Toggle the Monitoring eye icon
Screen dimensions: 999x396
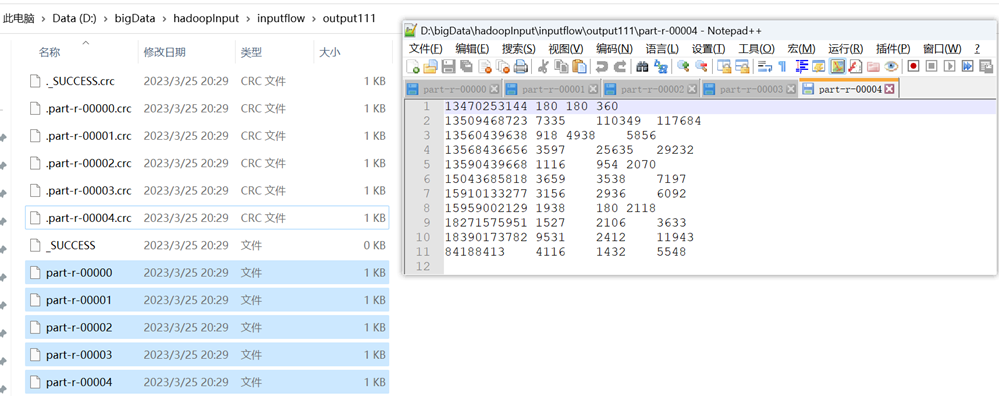pyautogui.click(x=891, y=66)
